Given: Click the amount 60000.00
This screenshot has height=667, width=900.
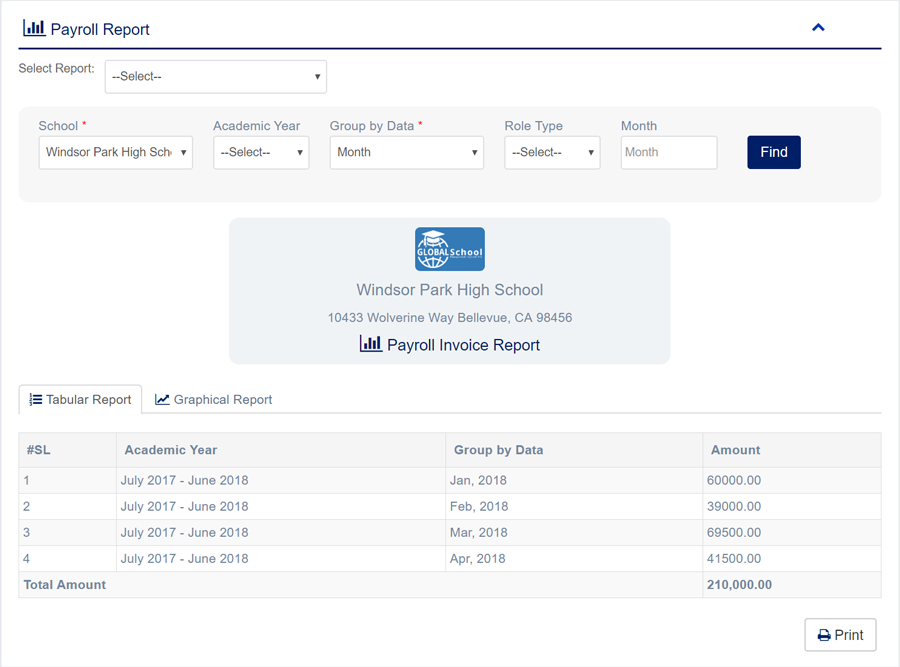Looking at the screenshot, I should point(734,480).
